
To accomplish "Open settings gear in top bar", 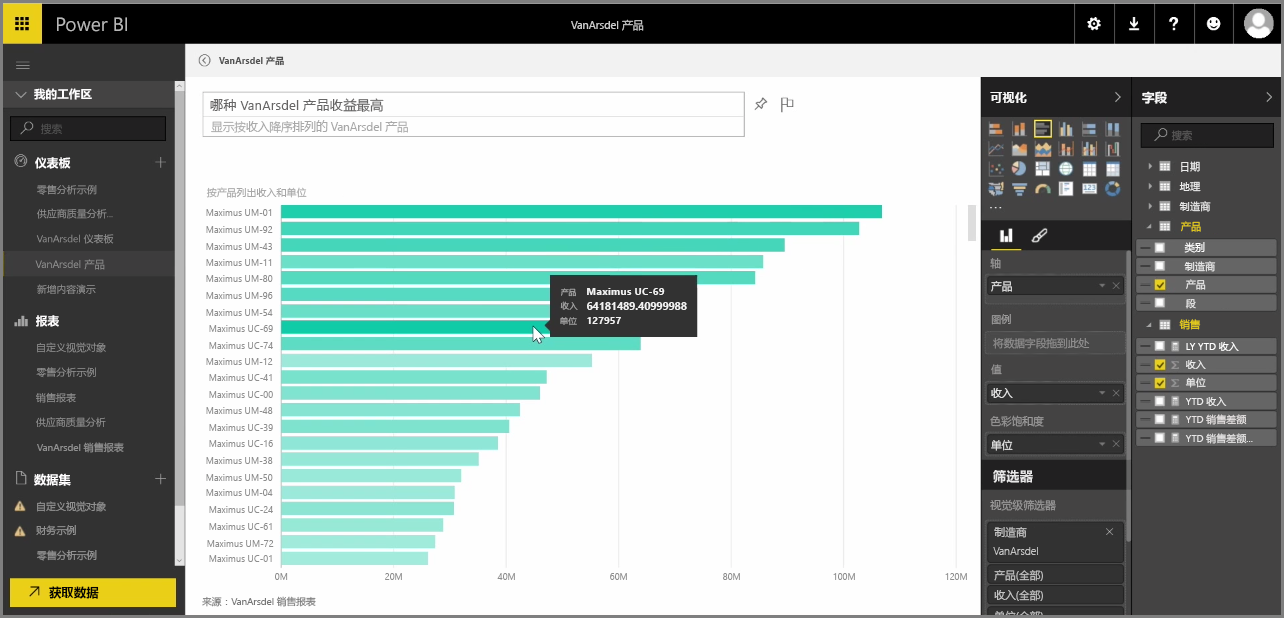I will [1094, 24].
